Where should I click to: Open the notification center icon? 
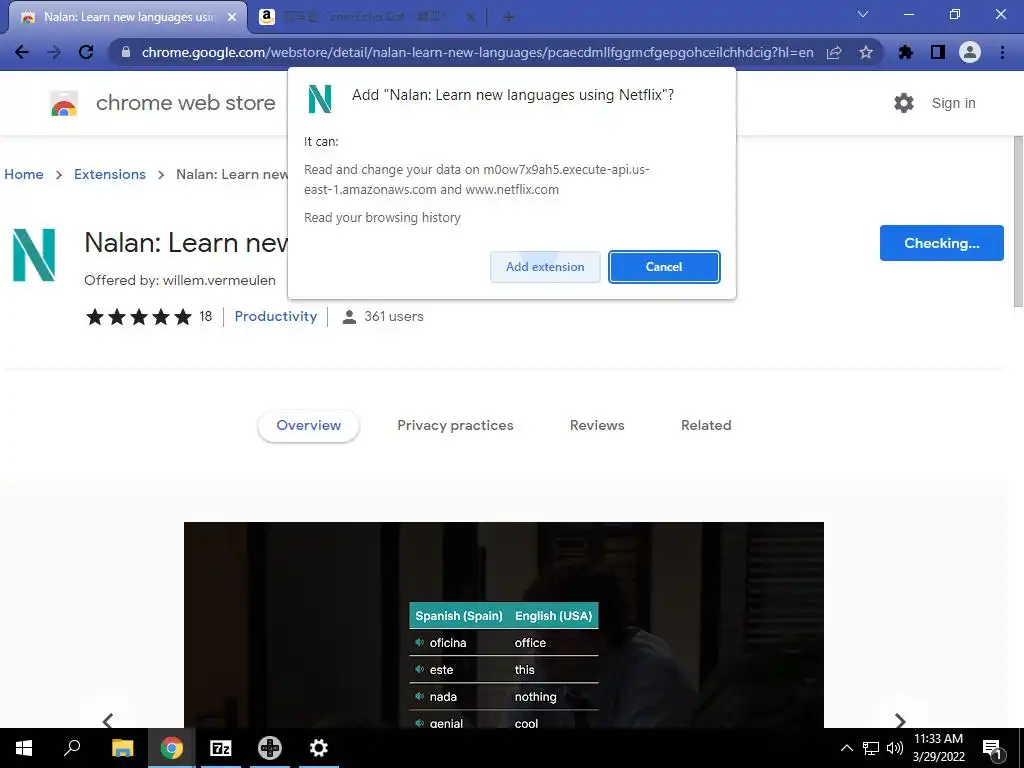(992, 749)
